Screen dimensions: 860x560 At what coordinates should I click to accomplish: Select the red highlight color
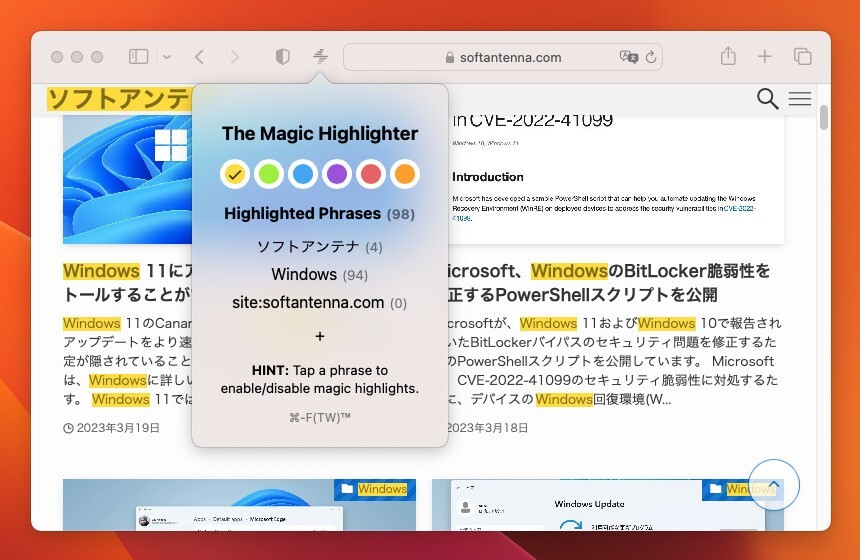(x=371, y=174)
